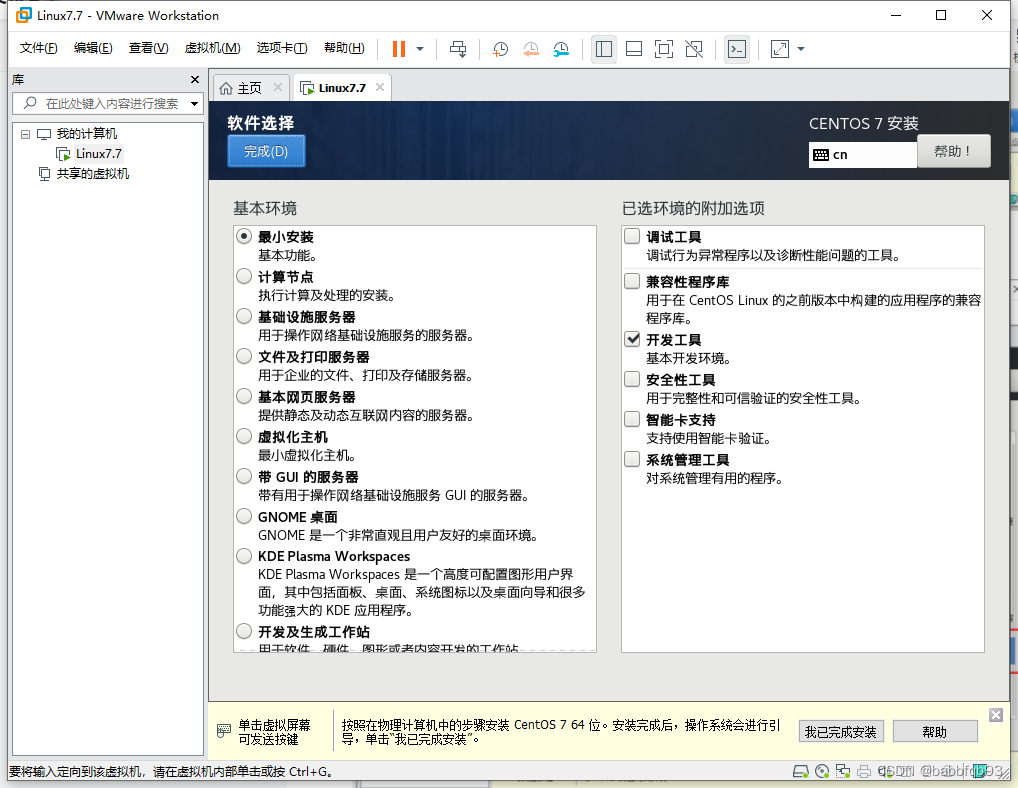Close the Linux7.7 tab
Screen dimensions: 1018x788
pyautogui.click(x=380, y=87)
